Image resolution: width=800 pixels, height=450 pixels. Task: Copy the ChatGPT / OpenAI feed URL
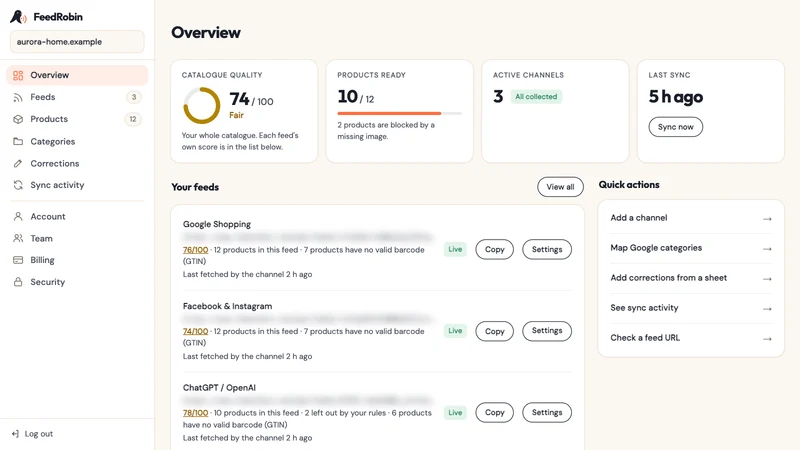point(494,412)
